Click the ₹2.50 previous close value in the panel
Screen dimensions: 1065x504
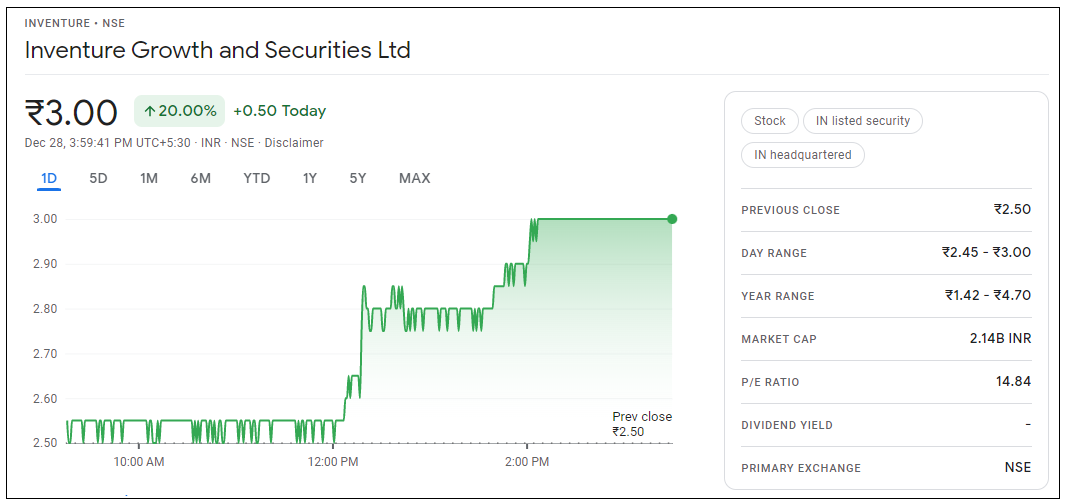point(1012,209)
